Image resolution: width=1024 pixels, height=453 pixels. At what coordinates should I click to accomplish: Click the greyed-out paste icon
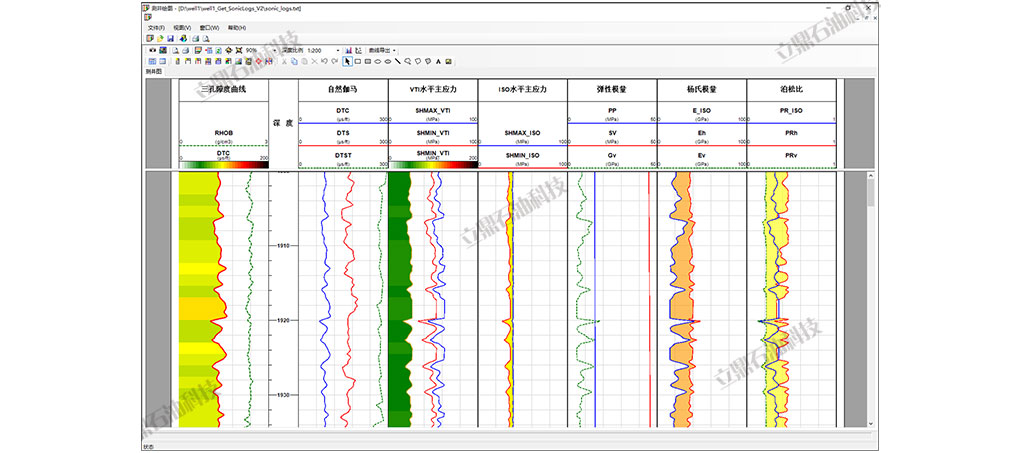[x=304, y=61]
